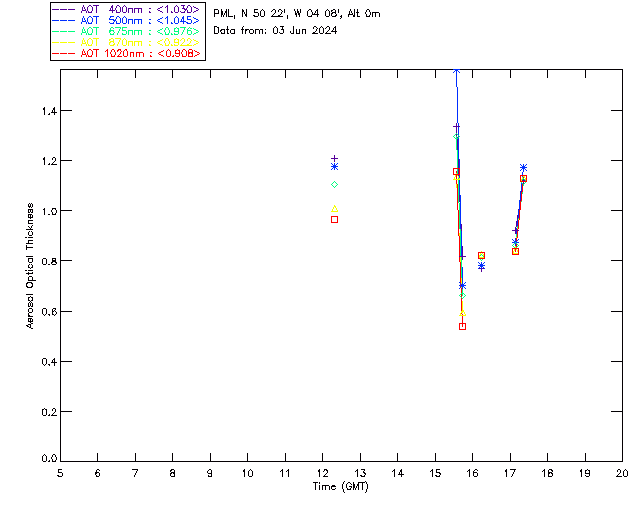Click x-axis tick label 17
The height and width of the screenshot is (512, 640).
click(x=510, y=474)
